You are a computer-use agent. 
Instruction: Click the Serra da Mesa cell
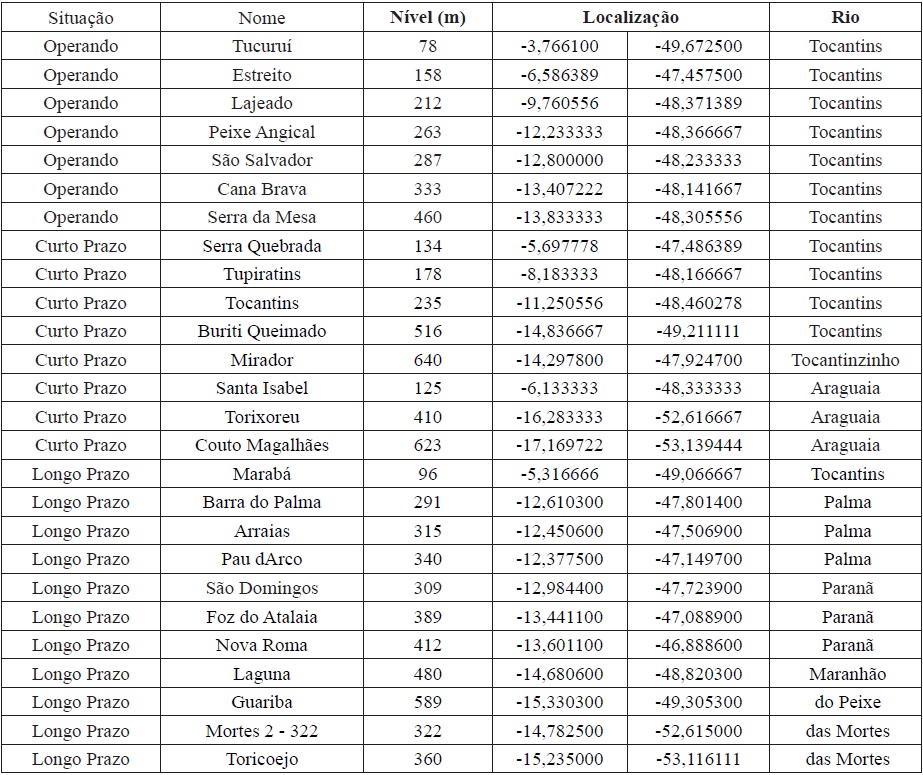coord(262,218)
